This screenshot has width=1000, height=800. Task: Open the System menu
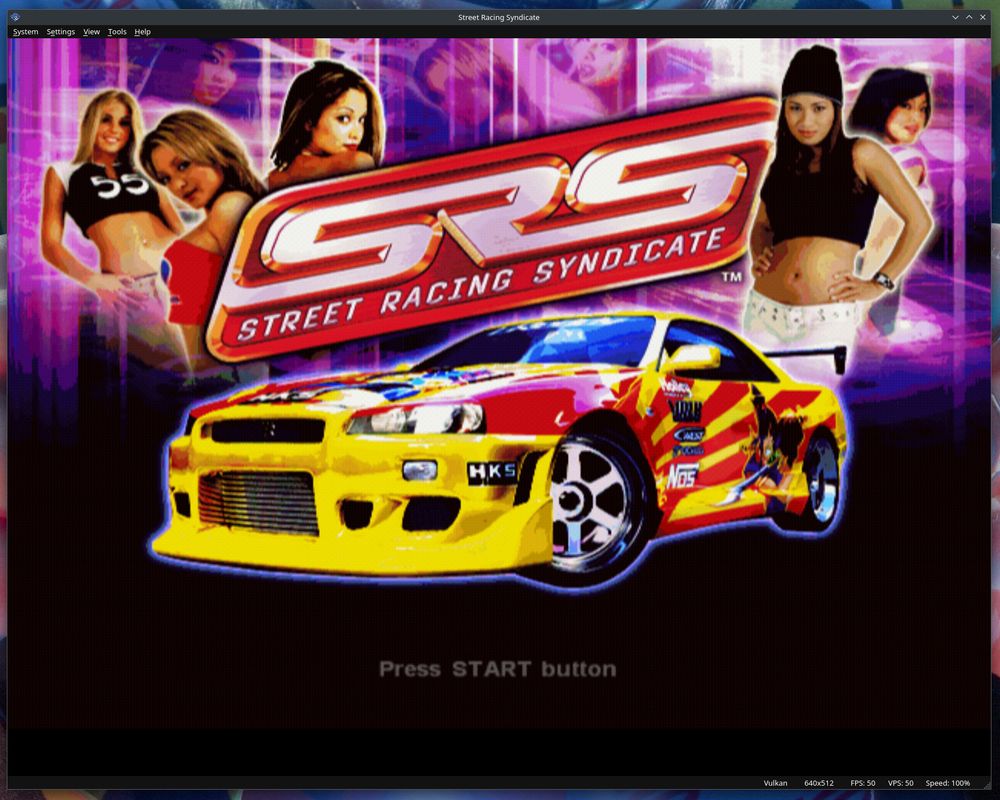[x=26, y=32]
